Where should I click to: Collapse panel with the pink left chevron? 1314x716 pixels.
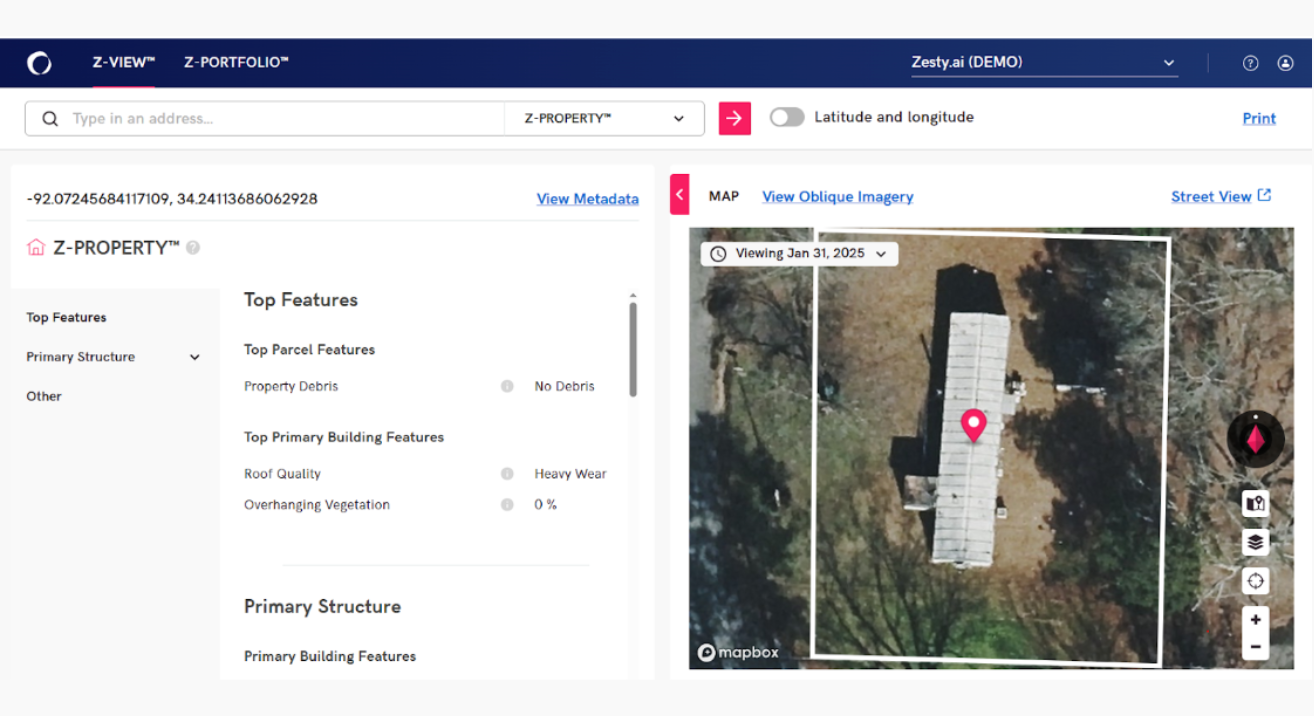pos(680,194)
